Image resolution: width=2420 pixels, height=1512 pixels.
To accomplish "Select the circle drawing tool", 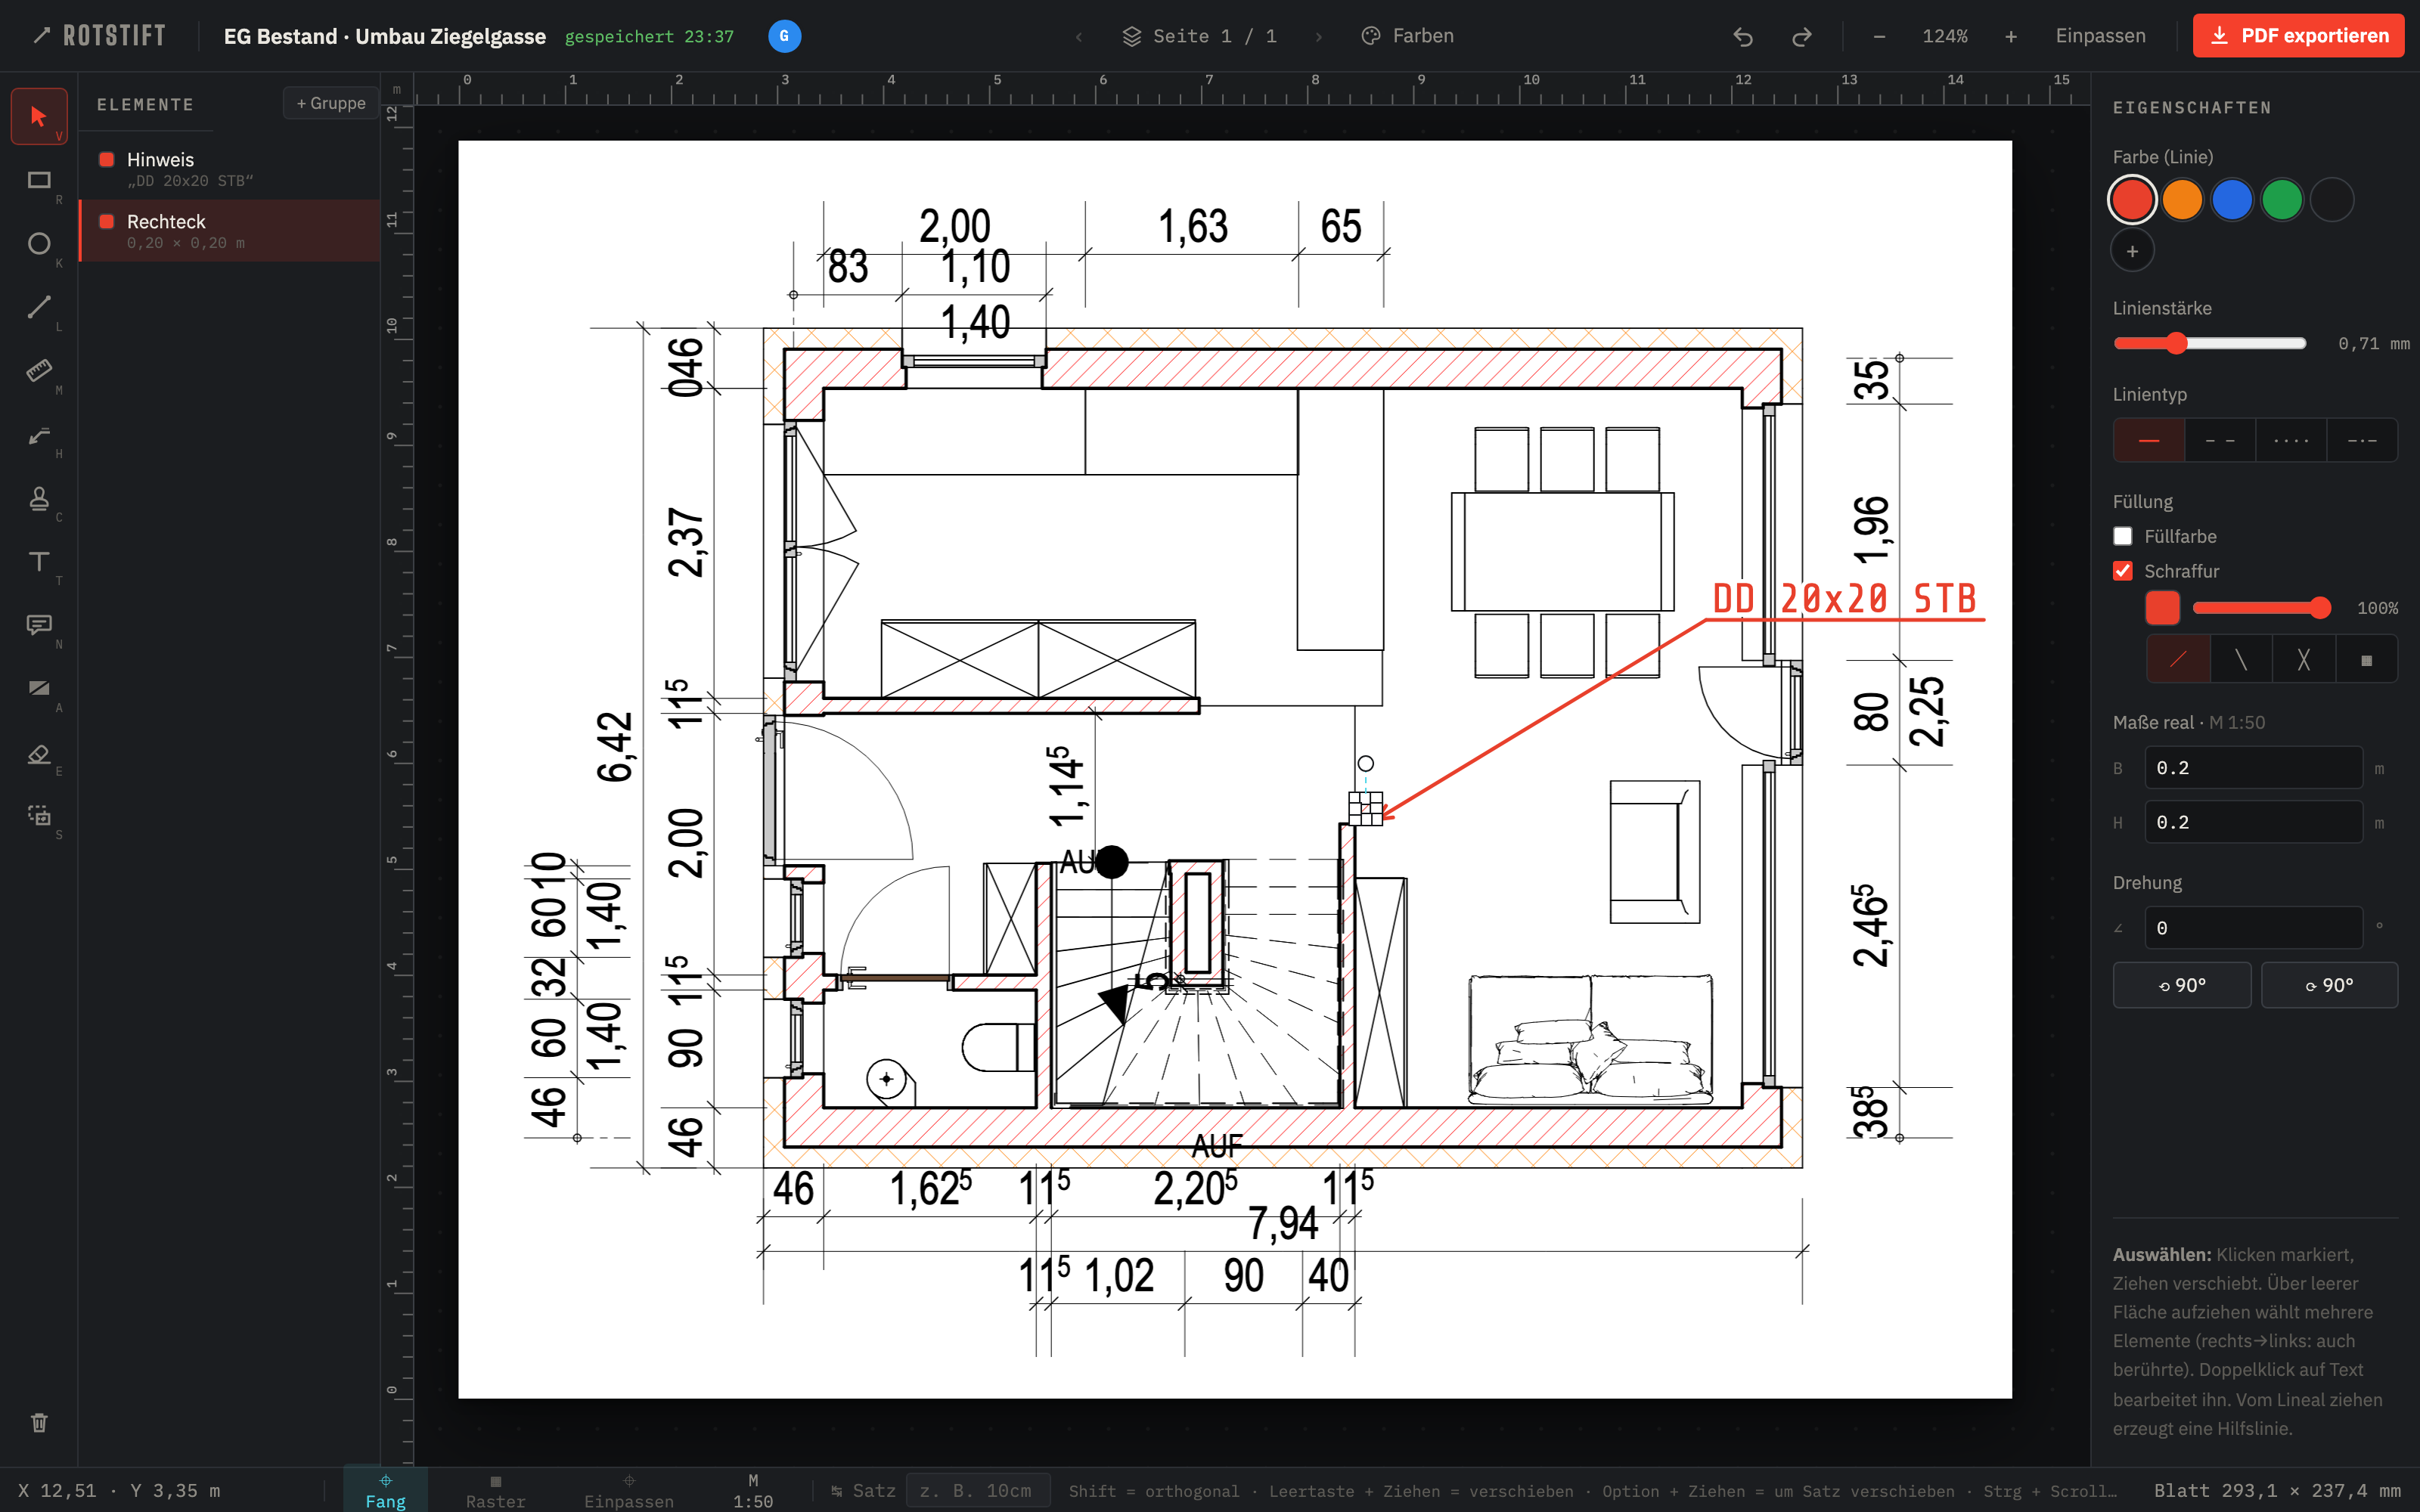I will click(x=39, y=243).
